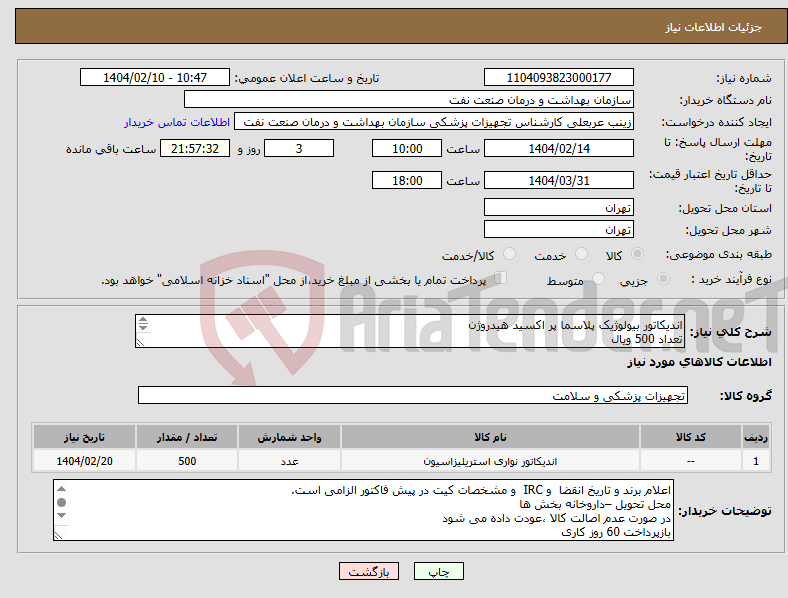Click the جزئیات اطلاعات نیاز header title
This screenshot has height=598, width=788.
pyautogui.click(x=713, y=27)
